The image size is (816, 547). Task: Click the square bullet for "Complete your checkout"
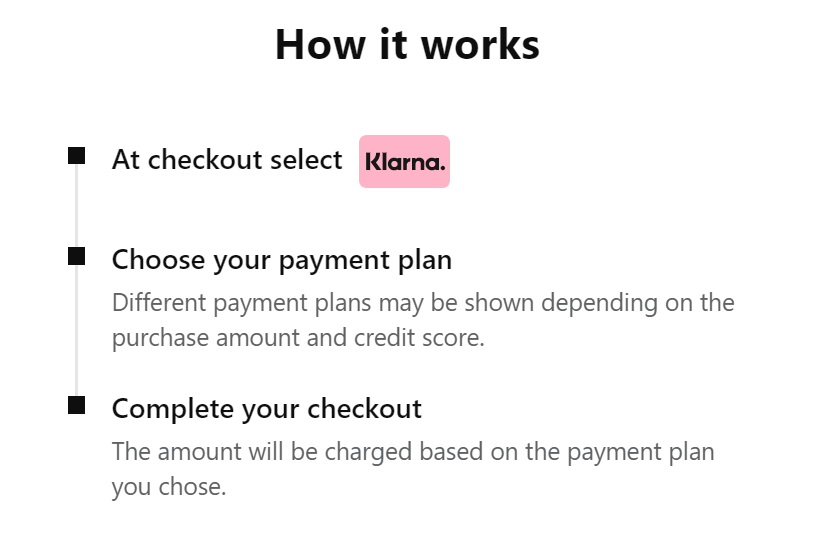click(77, 405)
